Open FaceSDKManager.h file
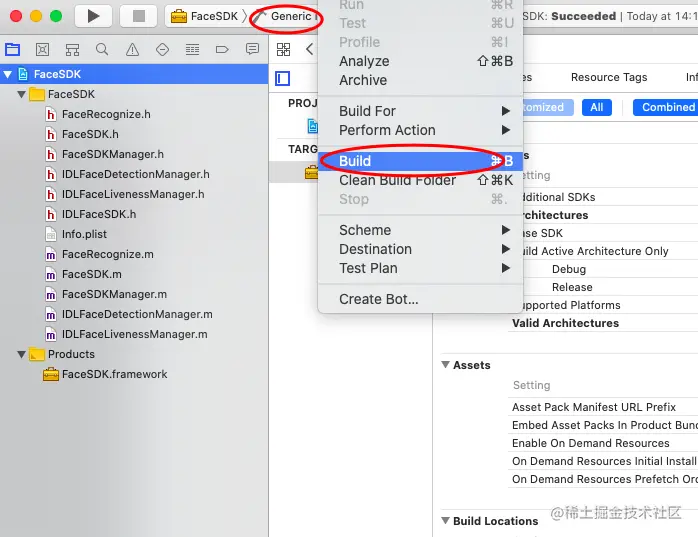 [x=113, y=155]
